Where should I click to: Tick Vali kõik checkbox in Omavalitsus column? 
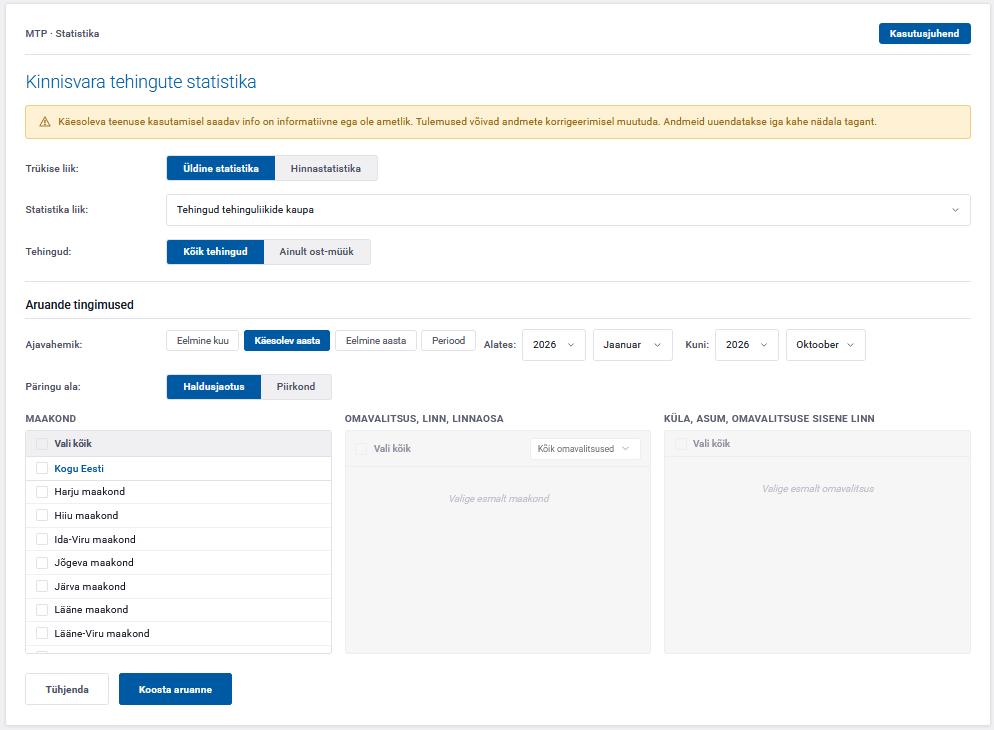[x=361, y=449]
